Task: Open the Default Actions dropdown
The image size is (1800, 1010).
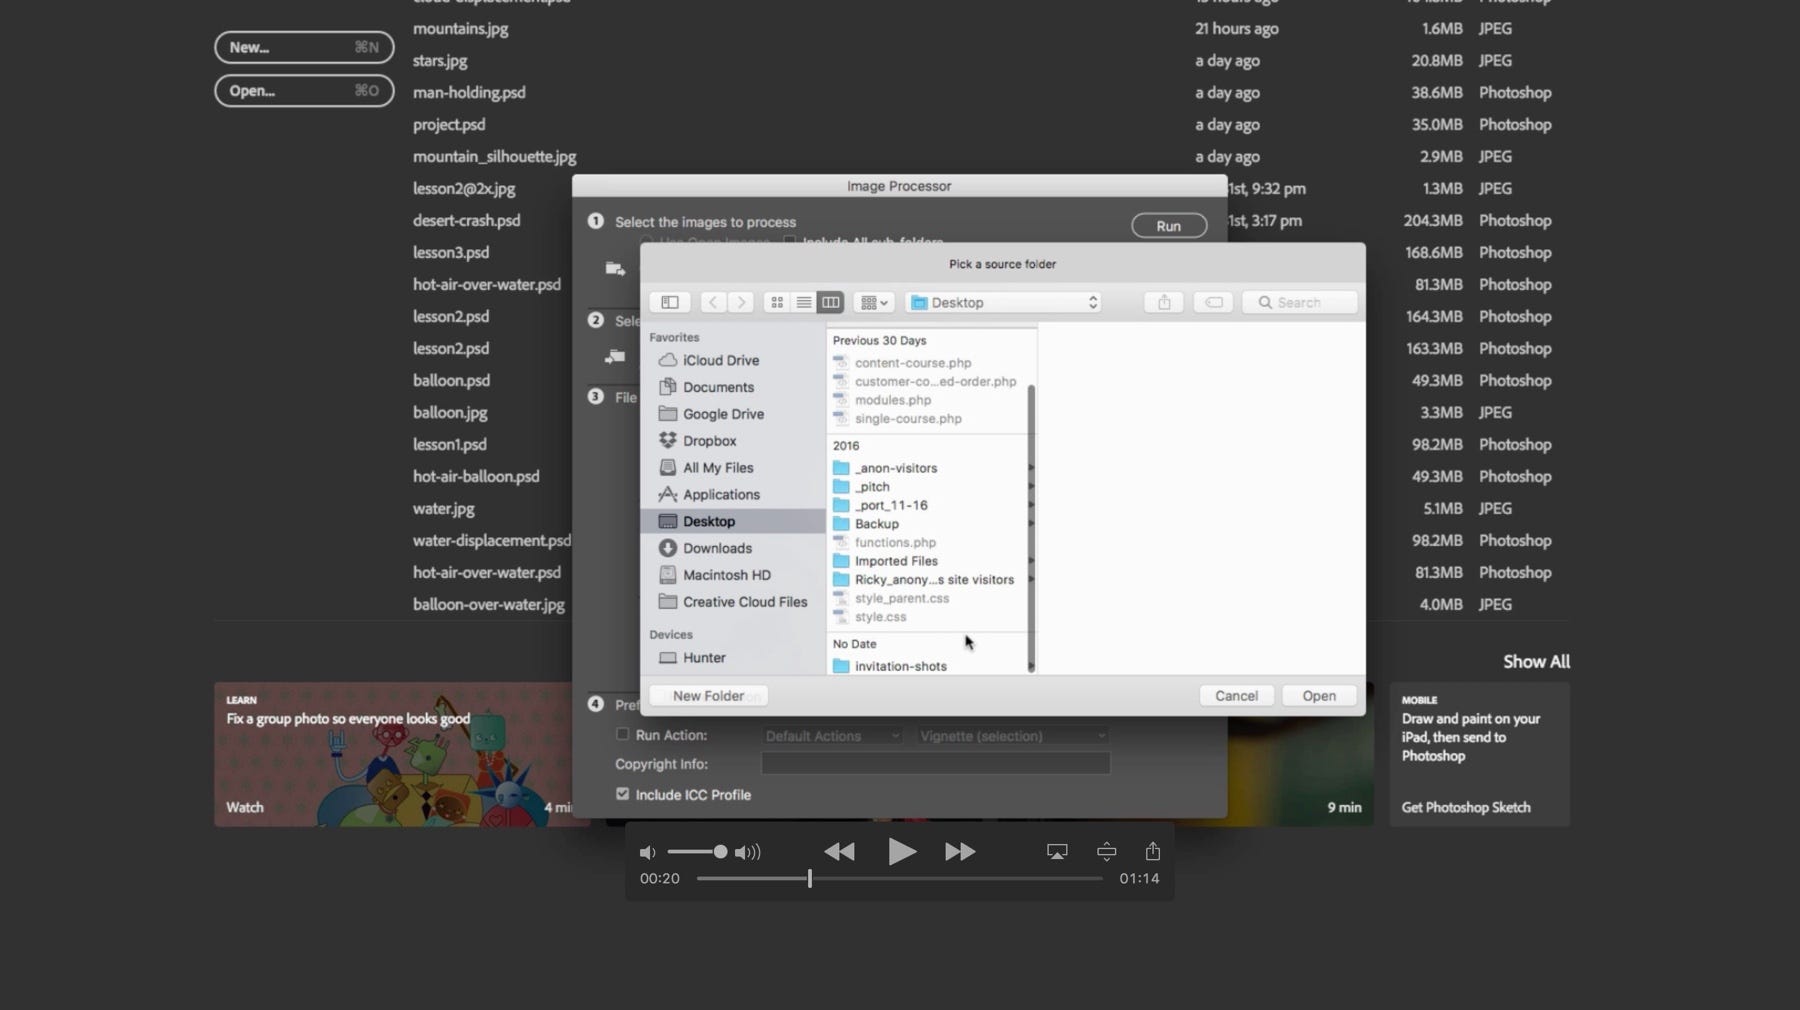Action: click(x=832, y=736)
